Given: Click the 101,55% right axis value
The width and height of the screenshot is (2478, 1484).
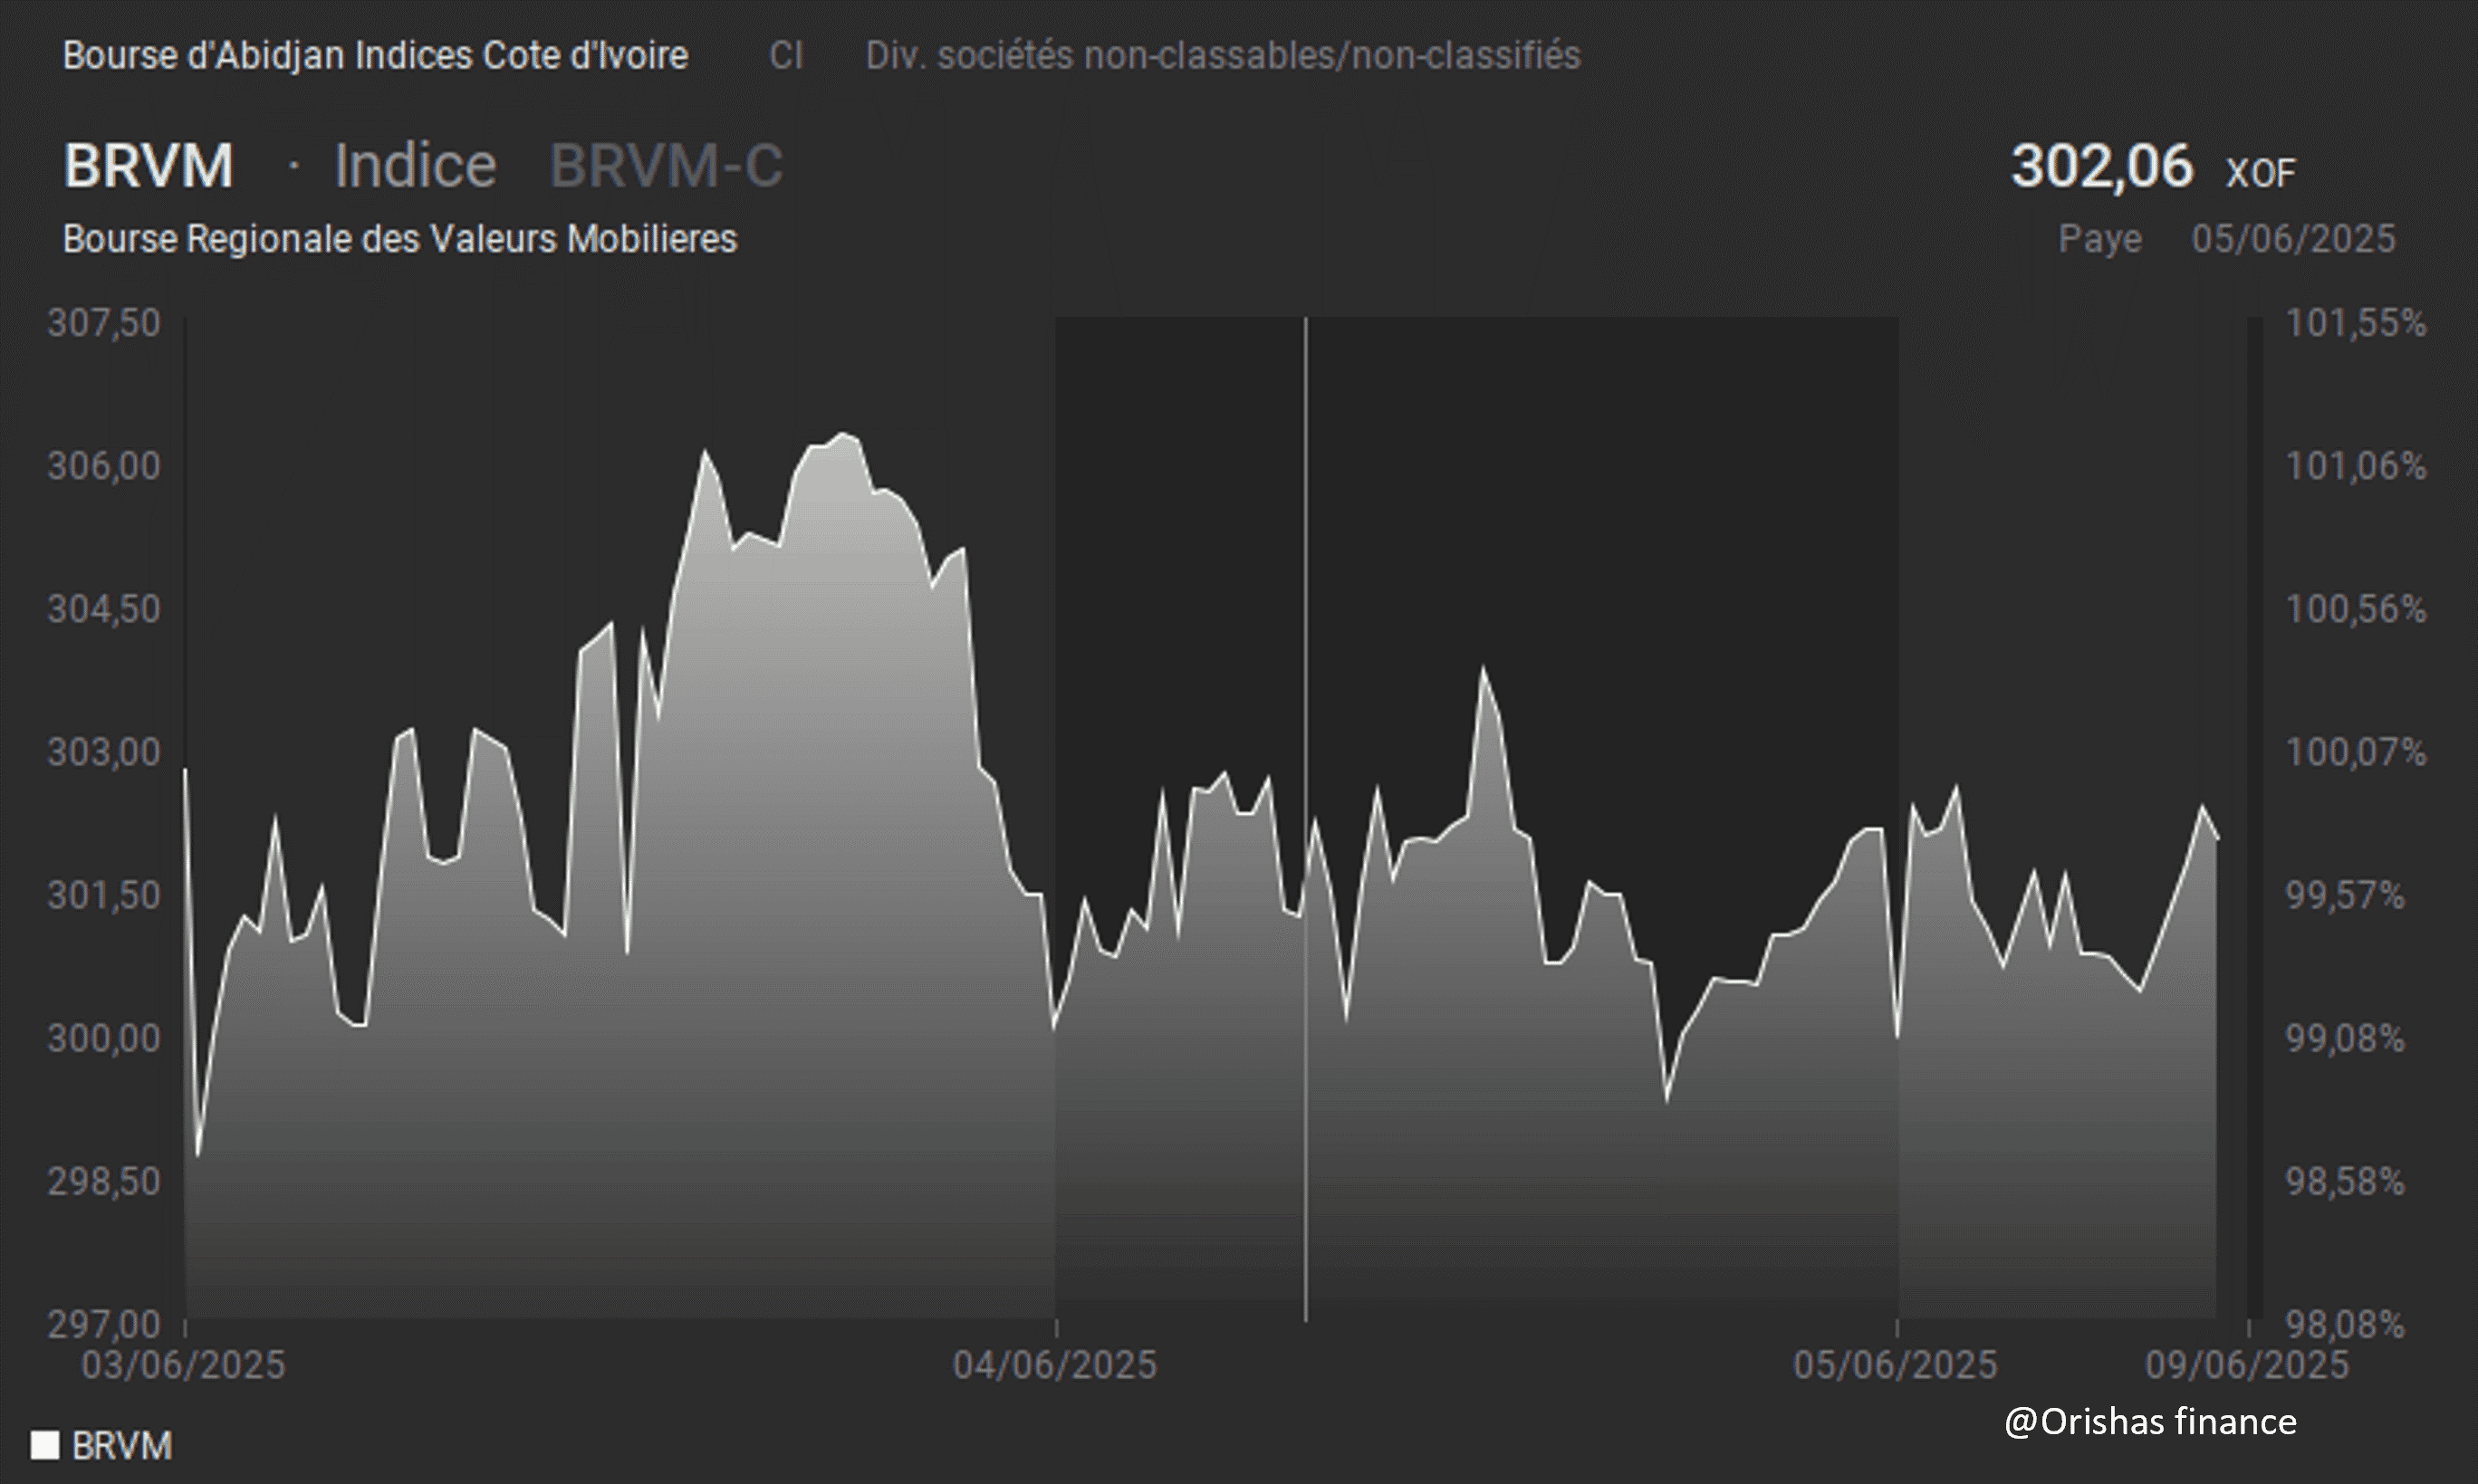Looking at the screenshot, I should point(2356,323).
